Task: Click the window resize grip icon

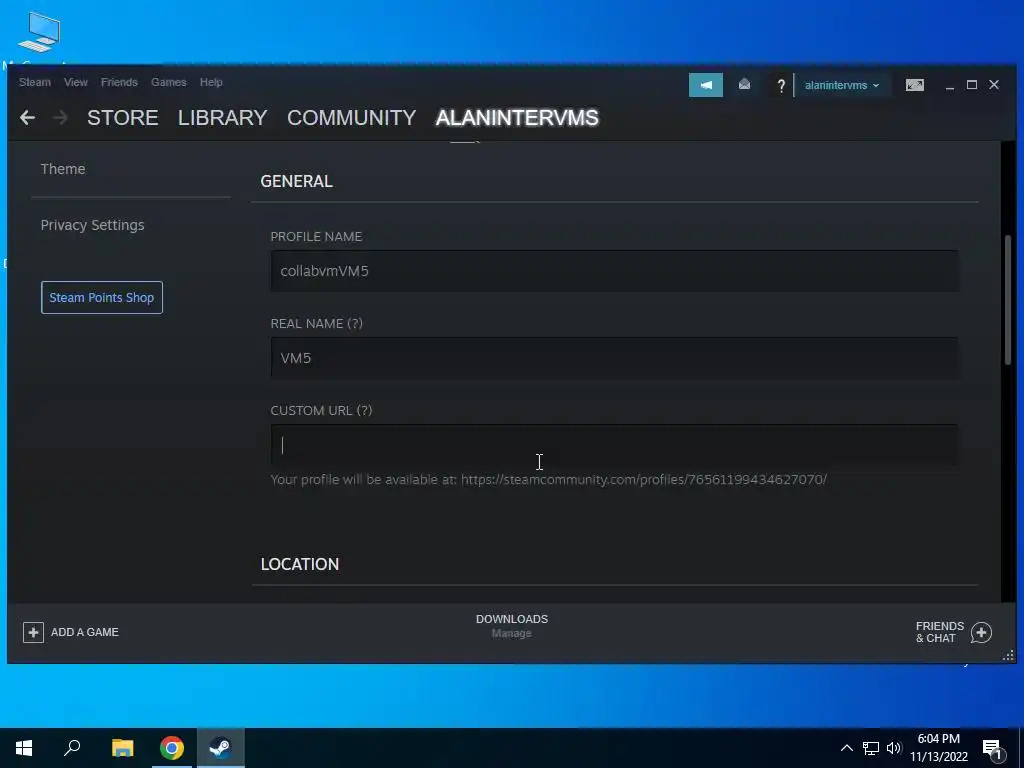Action: click(x=1008, y=656)
